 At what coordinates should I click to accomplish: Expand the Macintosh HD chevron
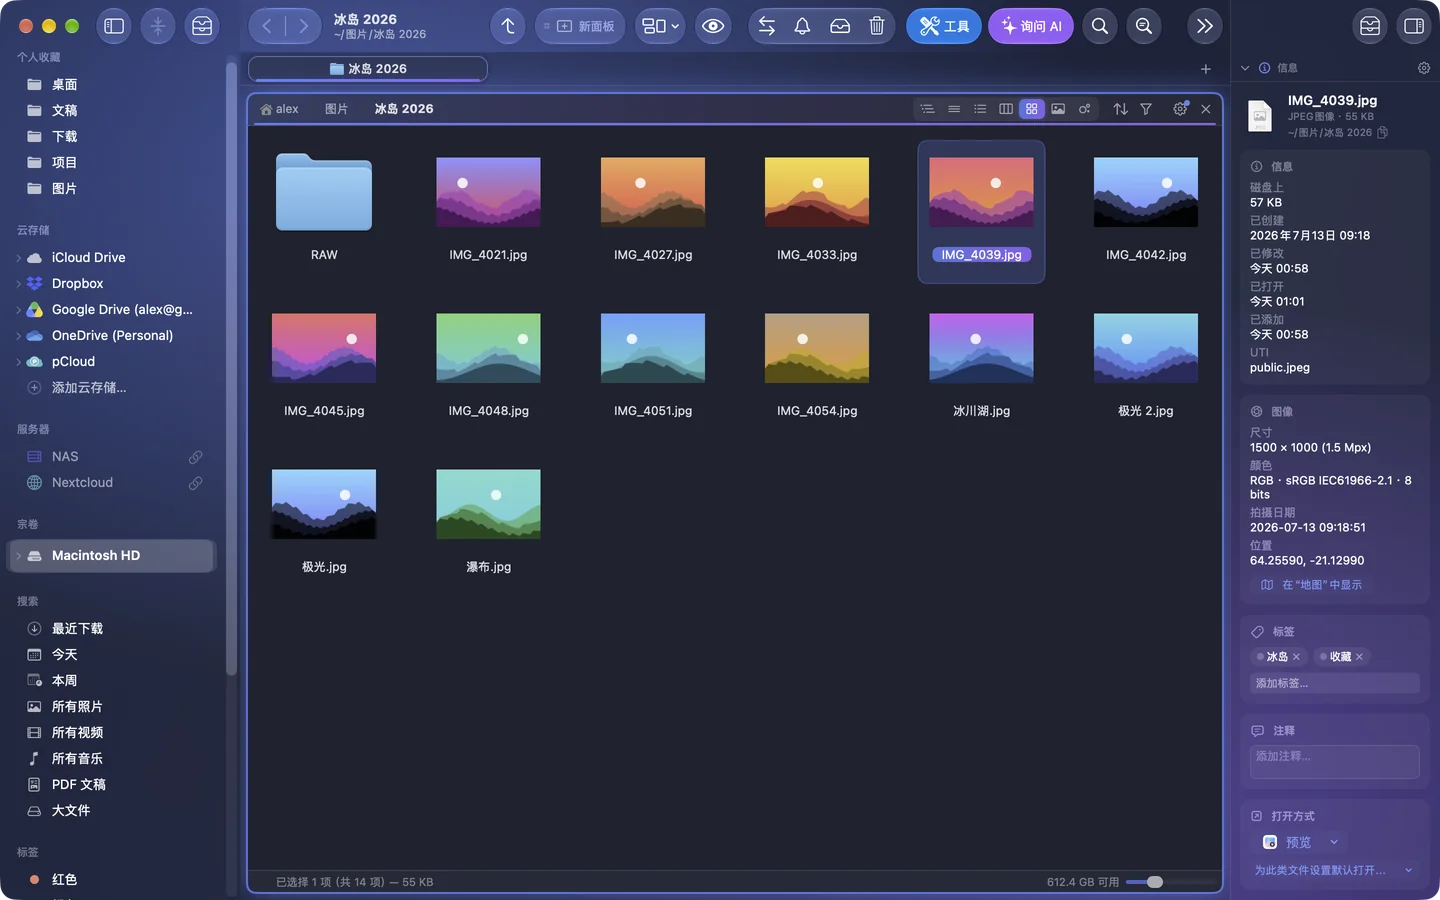click(x=18, y=556)
